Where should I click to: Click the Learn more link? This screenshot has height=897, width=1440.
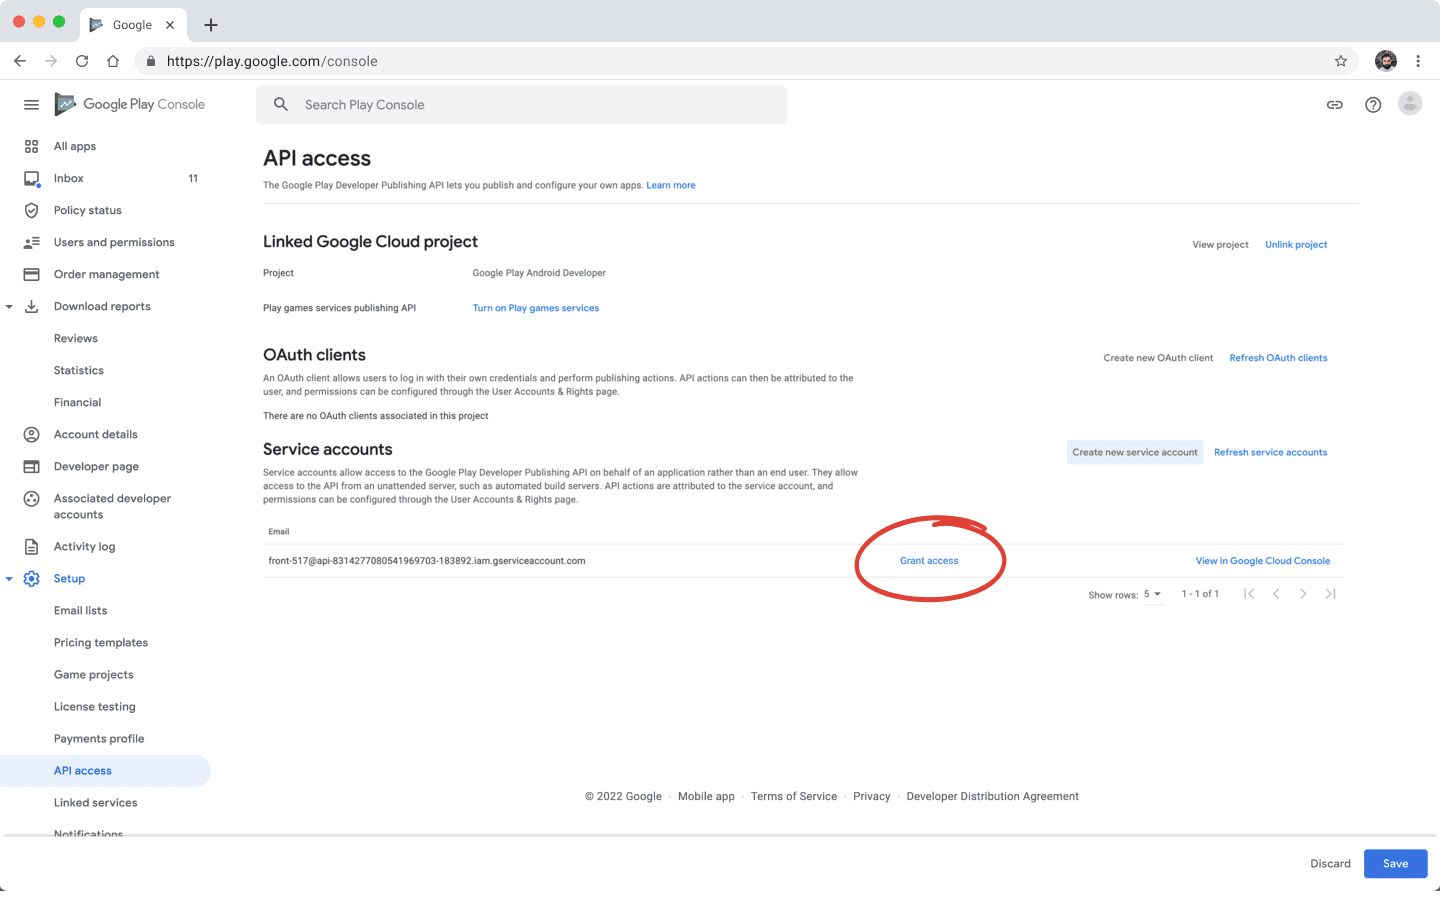[671, 185]
